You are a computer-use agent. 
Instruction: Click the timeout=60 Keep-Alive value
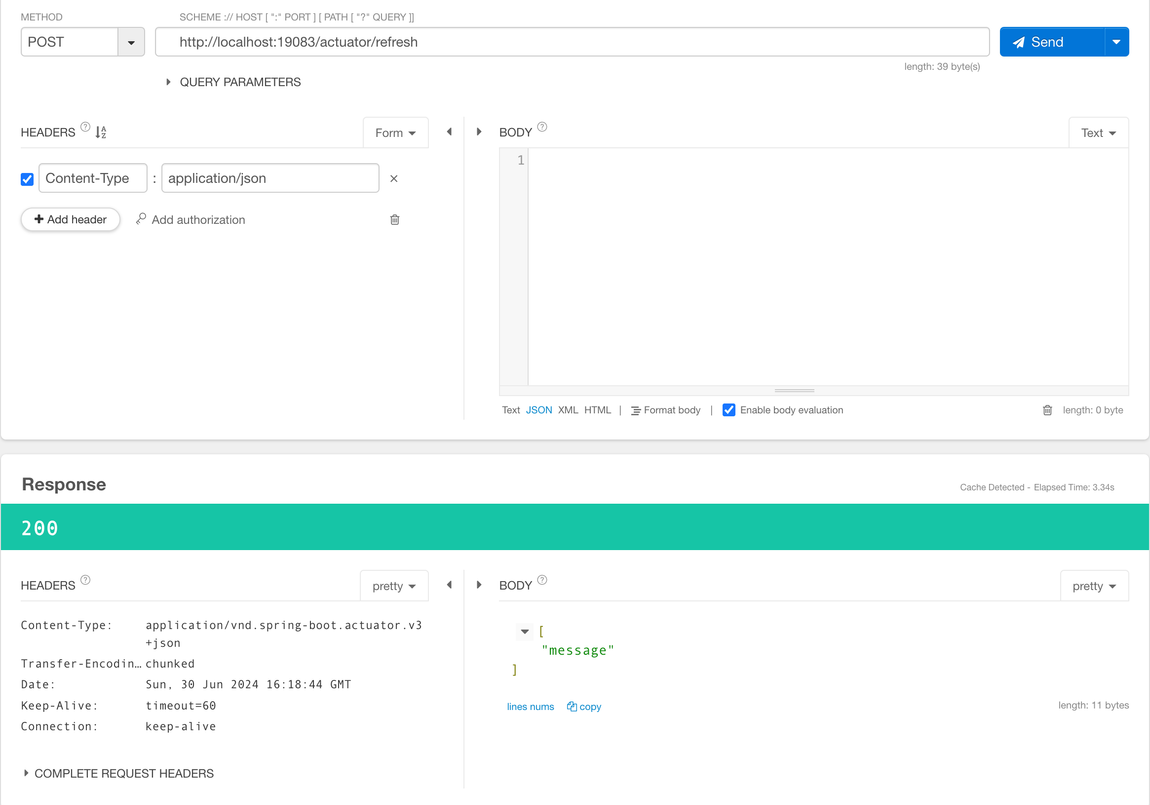(180, 705)
